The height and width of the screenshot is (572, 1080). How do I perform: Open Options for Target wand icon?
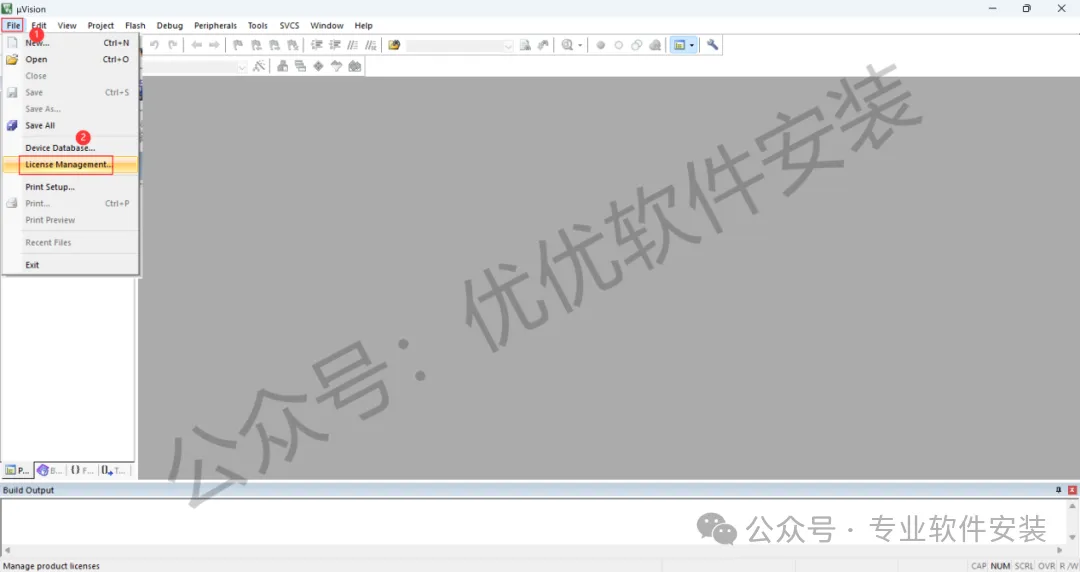tap(259, 66)
